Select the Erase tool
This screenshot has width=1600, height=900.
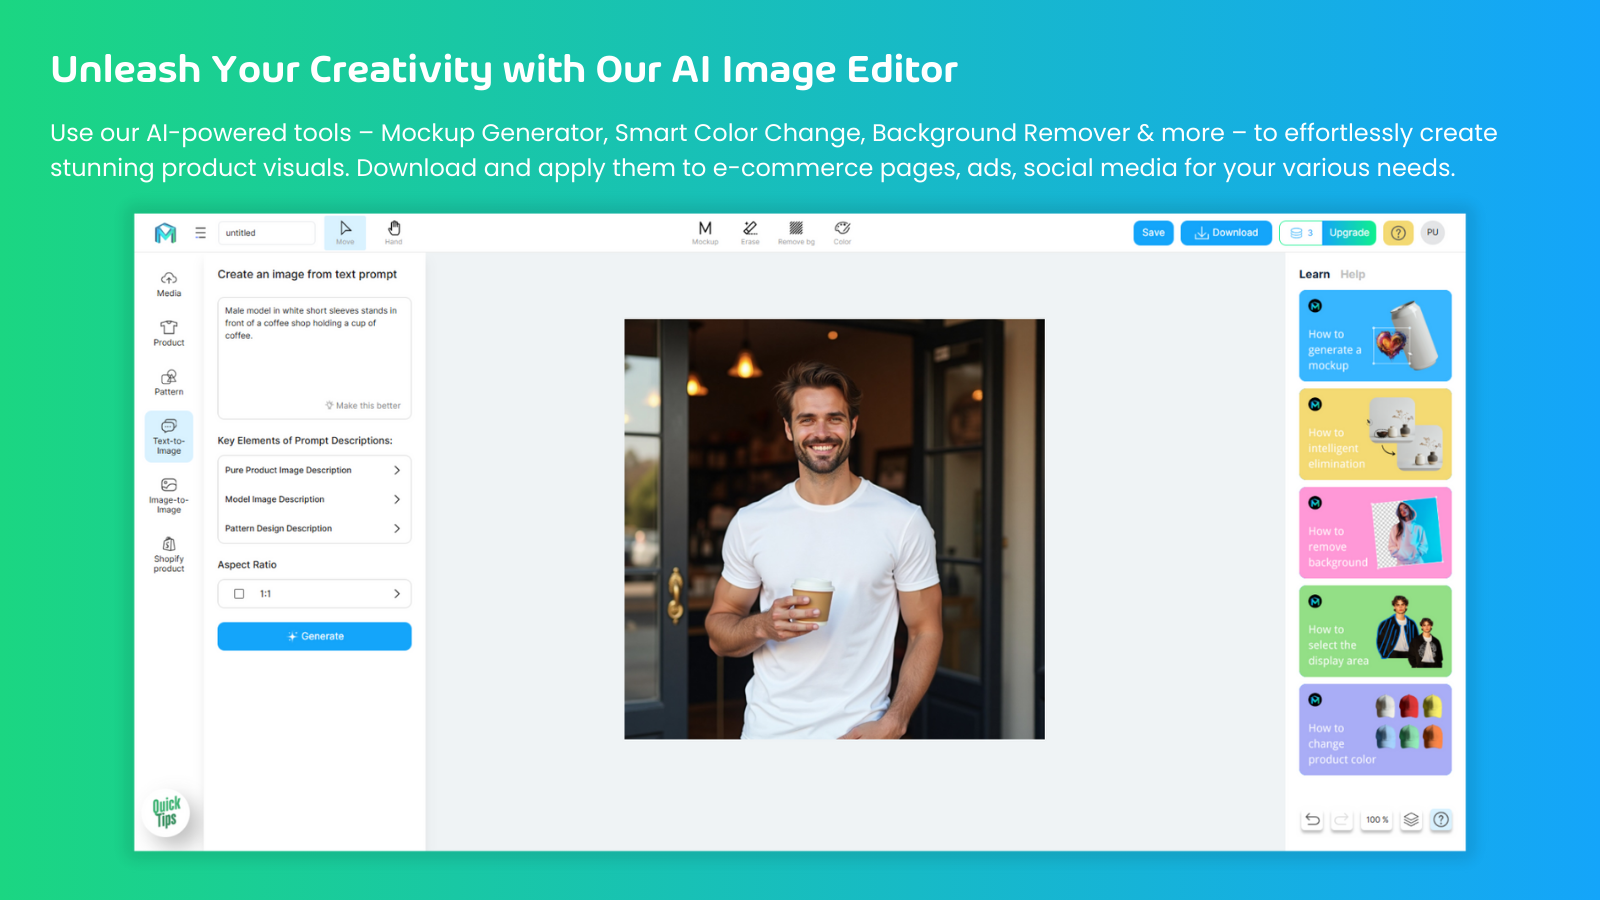[x=750, y=233]
